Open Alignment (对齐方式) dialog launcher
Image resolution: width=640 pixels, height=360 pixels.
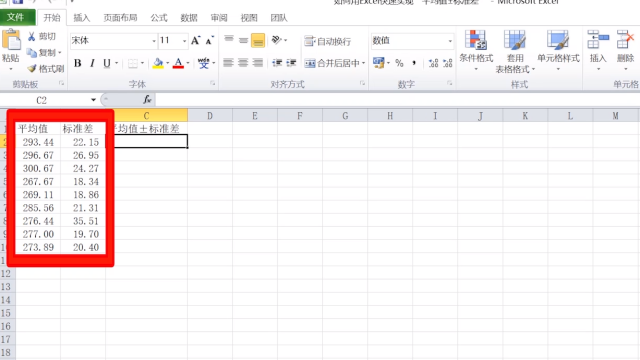click(362, 83)
